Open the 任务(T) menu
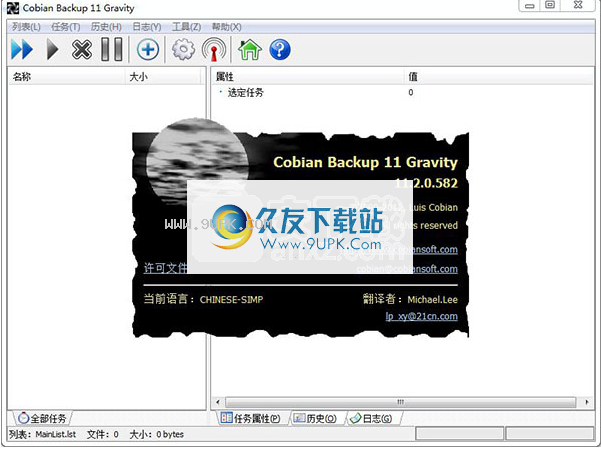 pos(66,27)
